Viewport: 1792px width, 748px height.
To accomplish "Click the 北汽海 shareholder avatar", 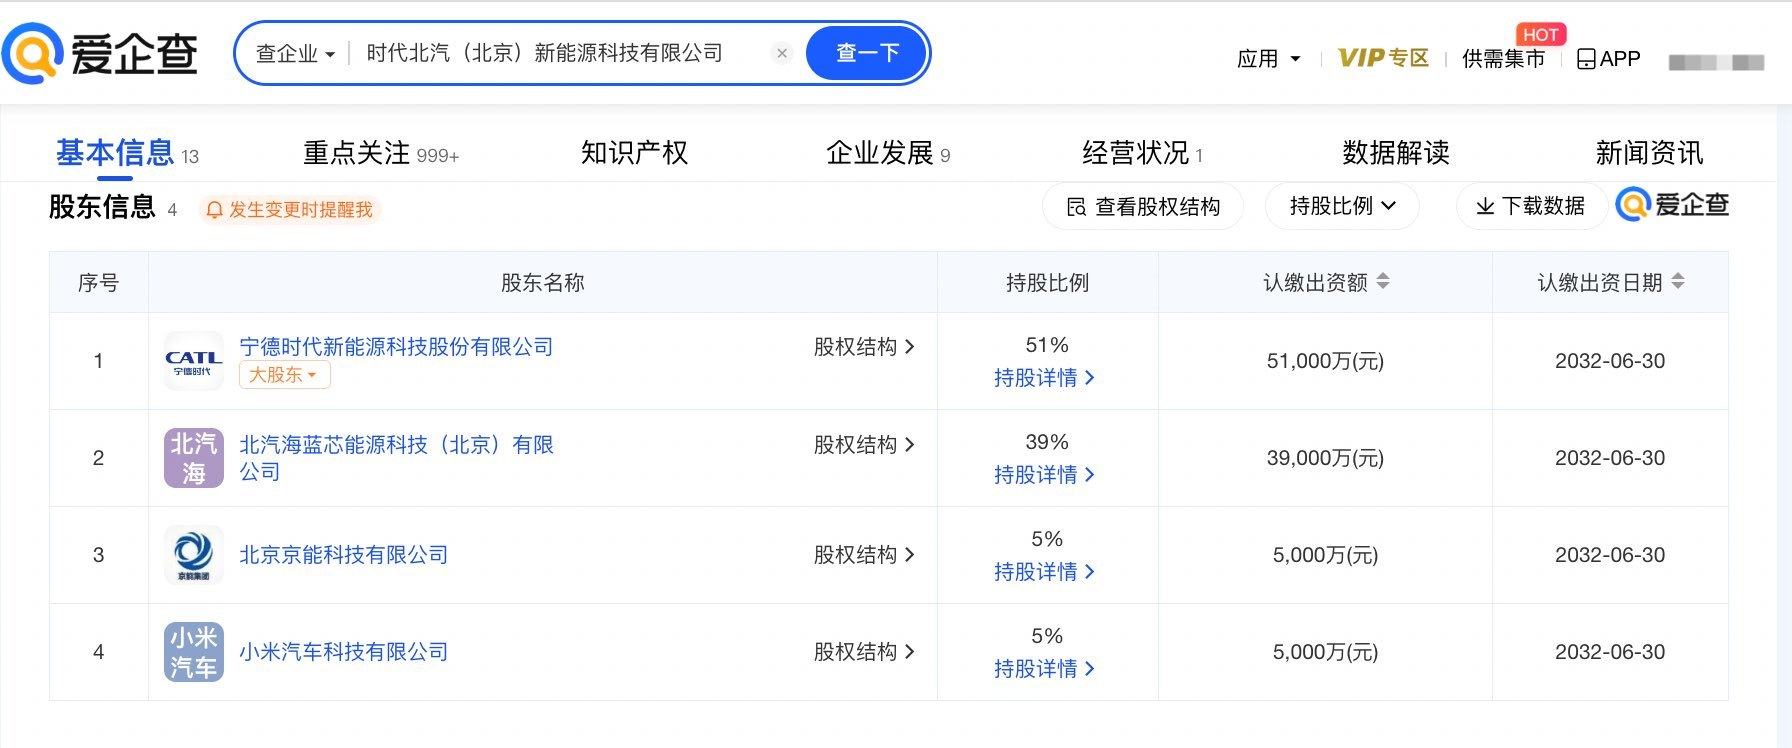I will pyautogui.click(x=193, y=458).
